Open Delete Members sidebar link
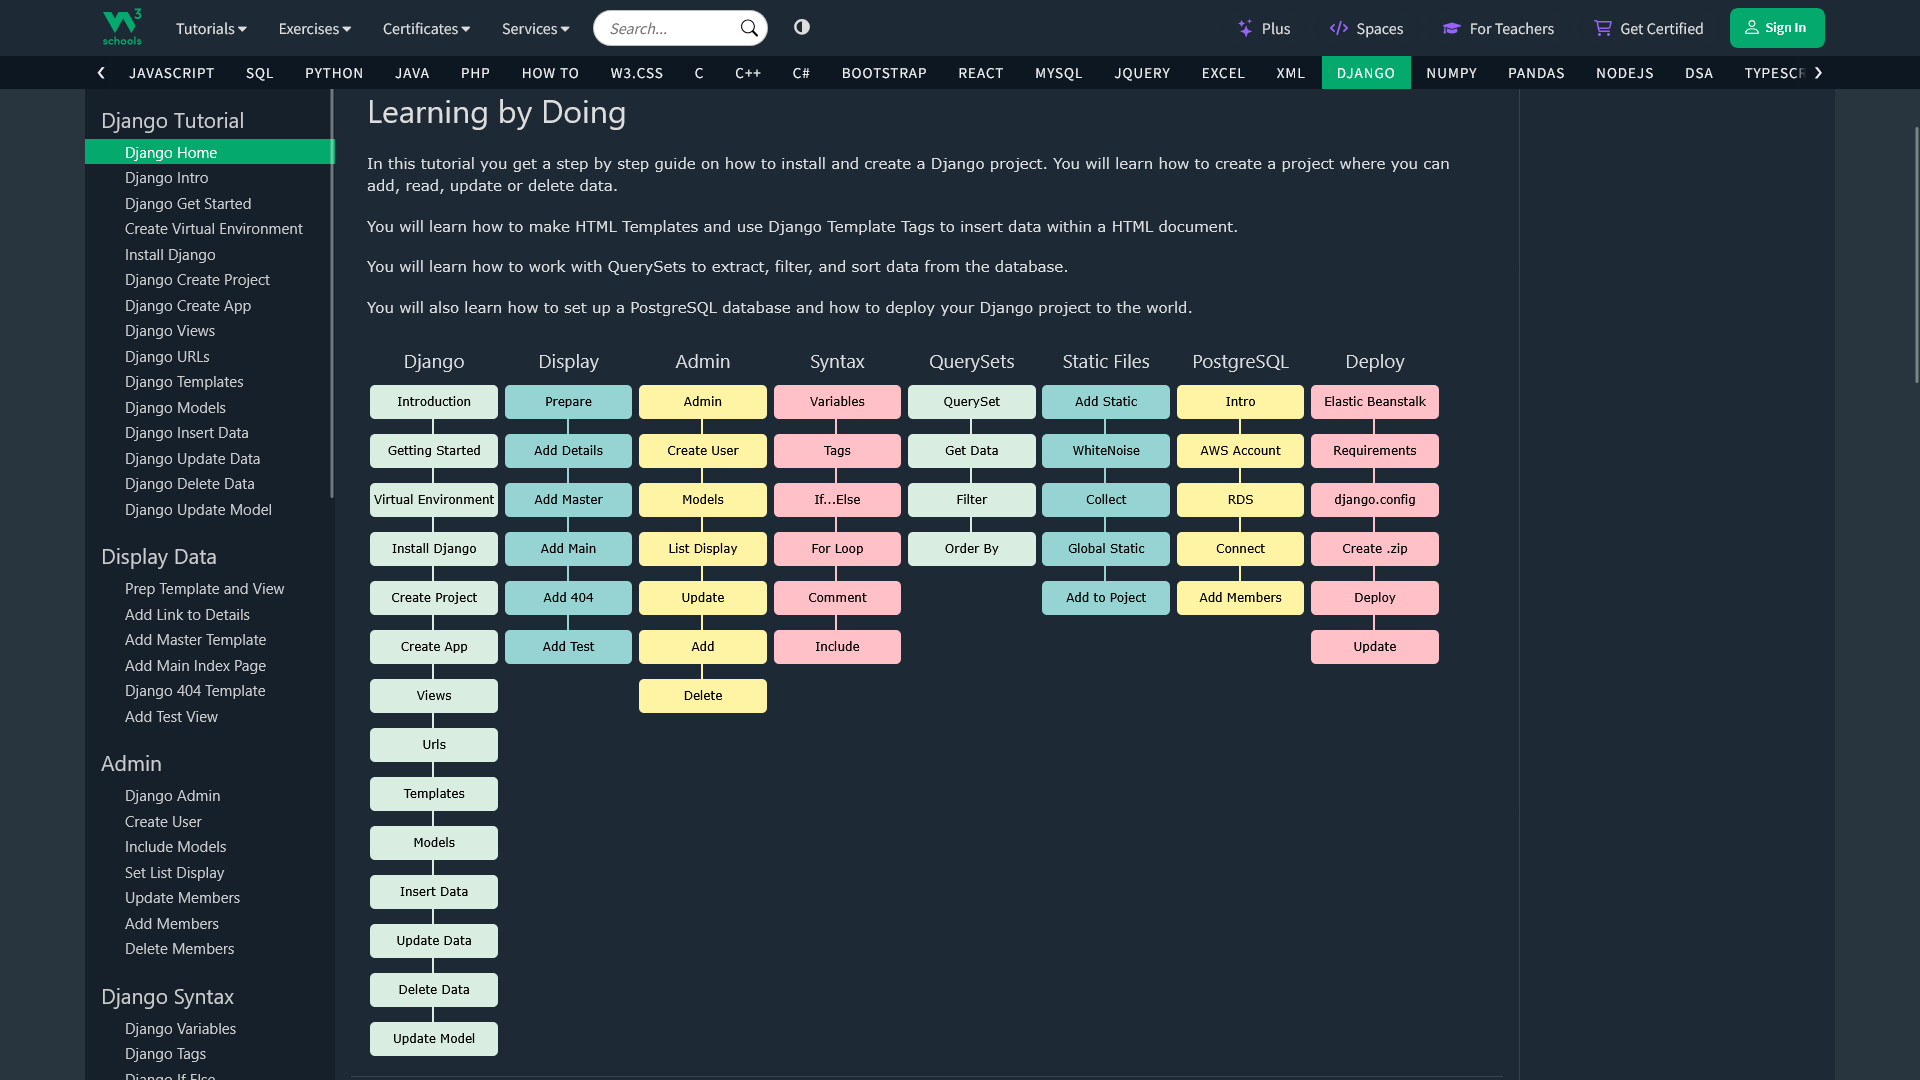The image size is (1920, 1080). pyautogui.click(x=209, y=948)
